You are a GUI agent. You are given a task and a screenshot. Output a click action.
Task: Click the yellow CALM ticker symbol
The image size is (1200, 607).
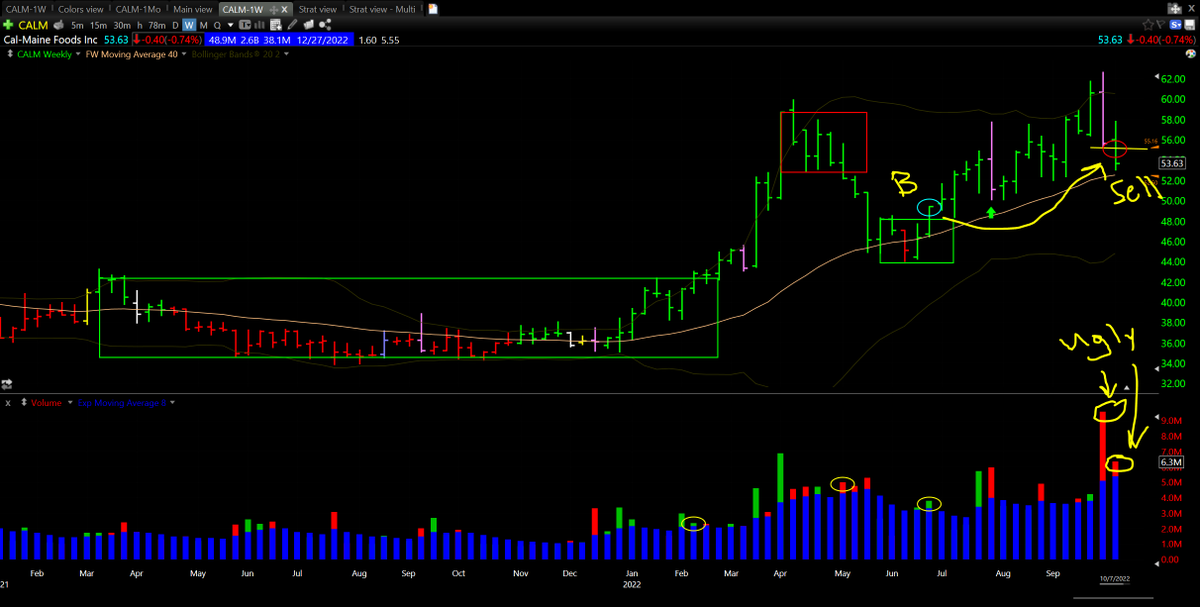click(33, 25)
